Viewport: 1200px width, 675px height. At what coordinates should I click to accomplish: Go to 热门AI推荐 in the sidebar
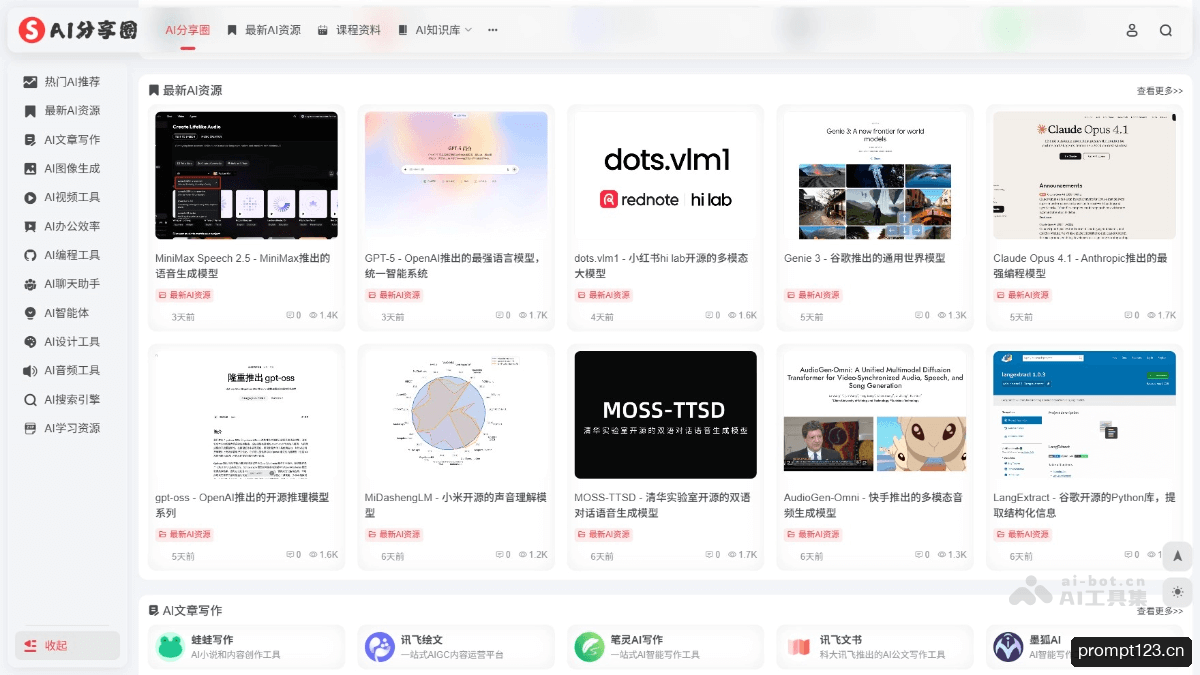click(x=62, y=82)
